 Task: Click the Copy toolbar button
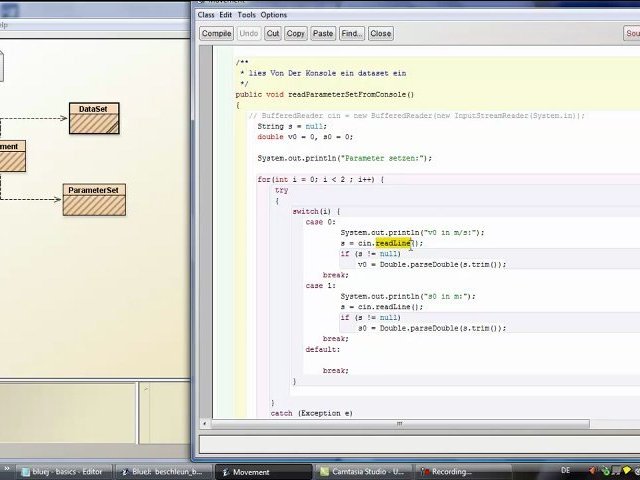pos(296,33)
